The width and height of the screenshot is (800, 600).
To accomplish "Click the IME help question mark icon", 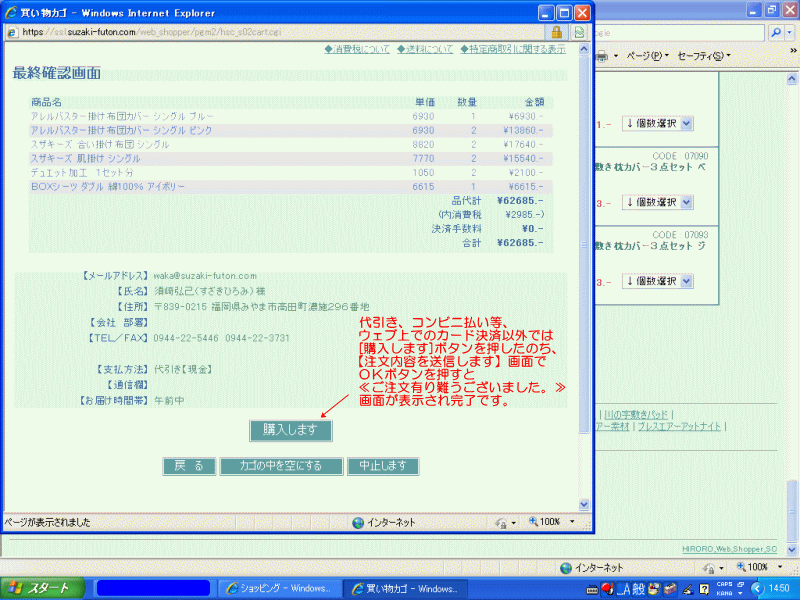I will tap(704, 588).
